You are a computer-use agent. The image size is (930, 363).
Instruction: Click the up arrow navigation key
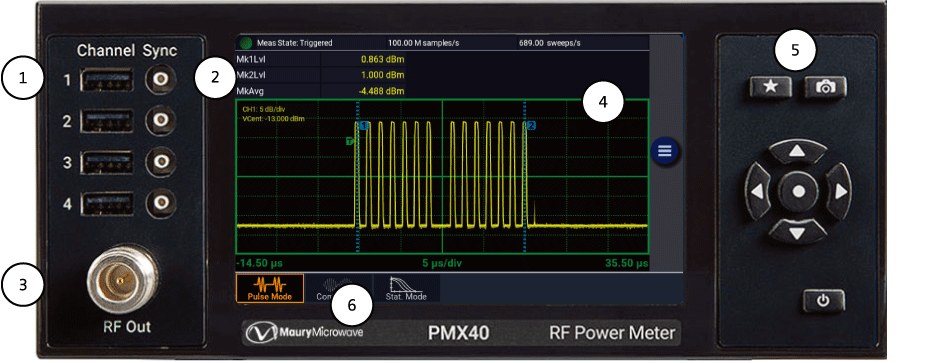(797, 151)
